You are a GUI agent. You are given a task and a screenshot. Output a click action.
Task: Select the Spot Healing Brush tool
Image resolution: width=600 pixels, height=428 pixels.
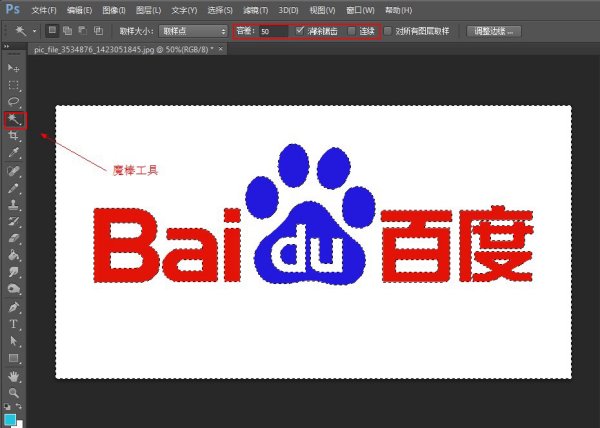(x=13, y=171)
